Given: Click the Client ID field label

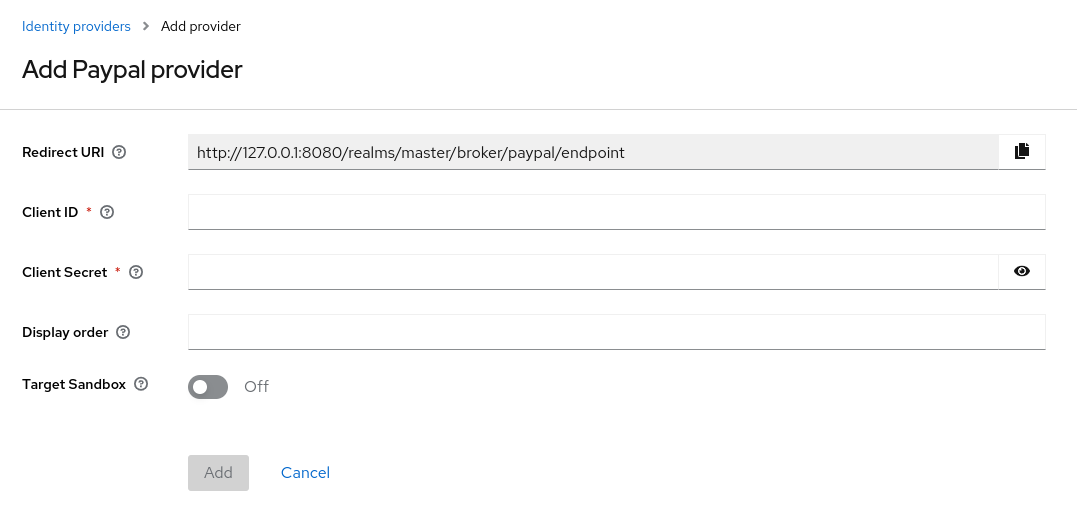Looking at the screenshot, I should [x=50, y=212].
